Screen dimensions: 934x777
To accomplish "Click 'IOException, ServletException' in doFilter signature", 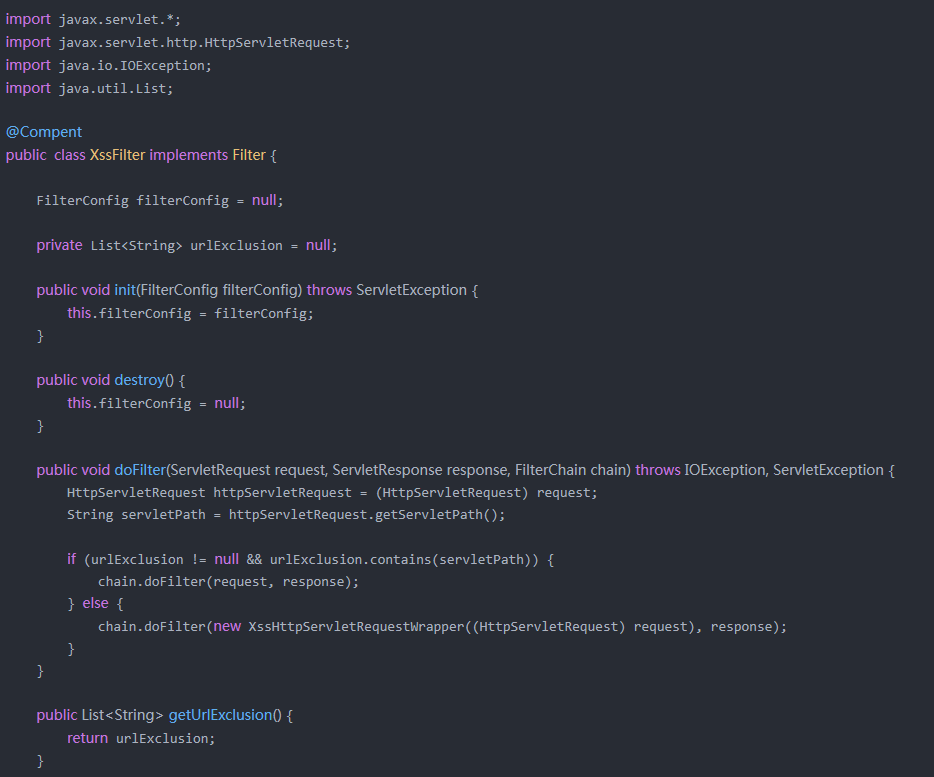I will click(x=784, y=470).
